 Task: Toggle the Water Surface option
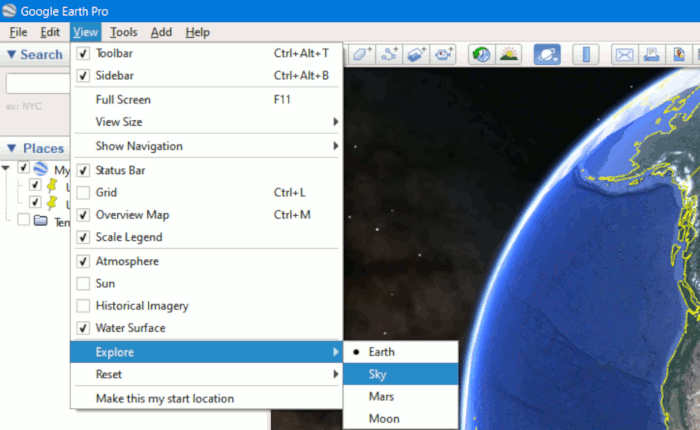coord(83,328)
